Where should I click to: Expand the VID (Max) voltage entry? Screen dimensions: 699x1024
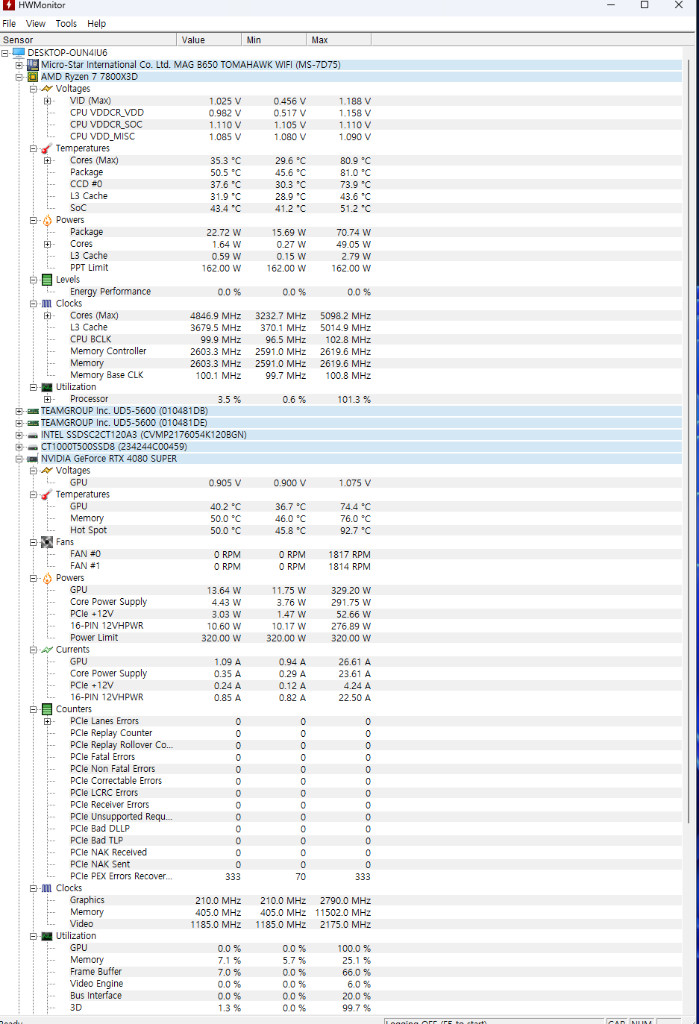[x=47, y=101]
